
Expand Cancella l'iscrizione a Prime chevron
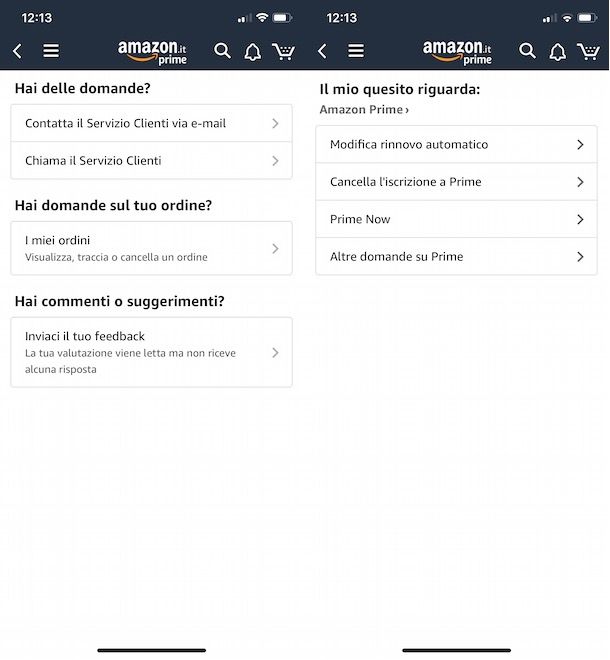click(580, 182)
